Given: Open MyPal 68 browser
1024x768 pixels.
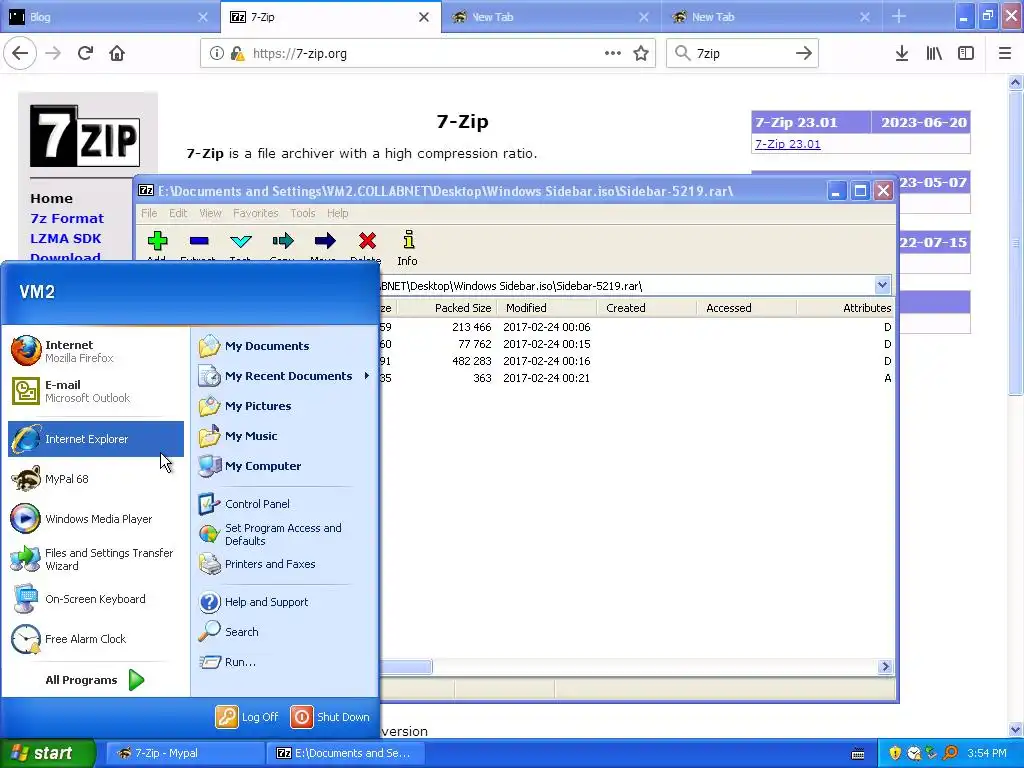Looking at the screenshot, I should click(95, 479).
